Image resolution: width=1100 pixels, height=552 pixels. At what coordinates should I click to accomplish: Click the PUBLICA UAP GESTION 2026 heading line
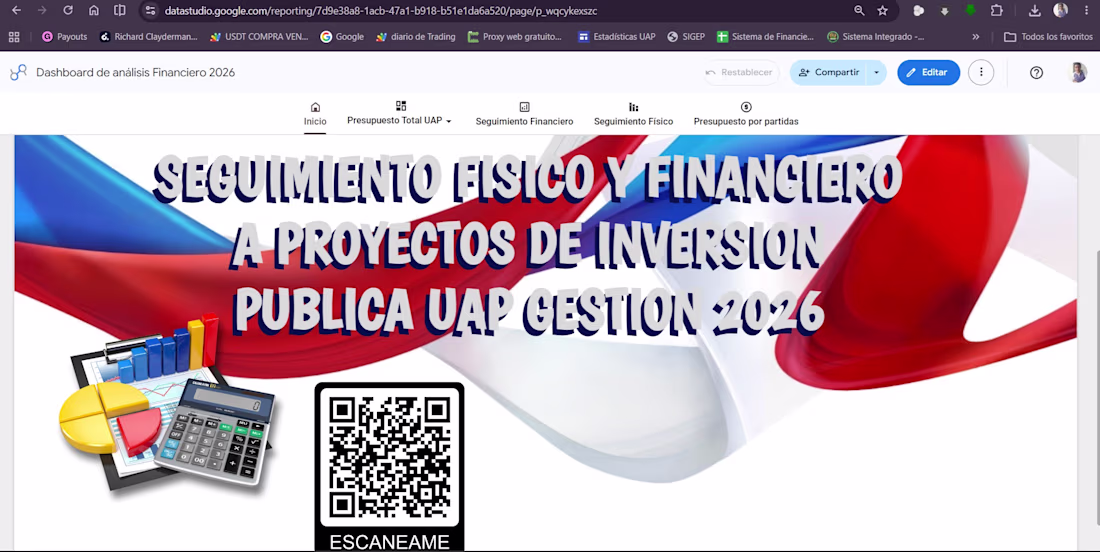[529, 311]
